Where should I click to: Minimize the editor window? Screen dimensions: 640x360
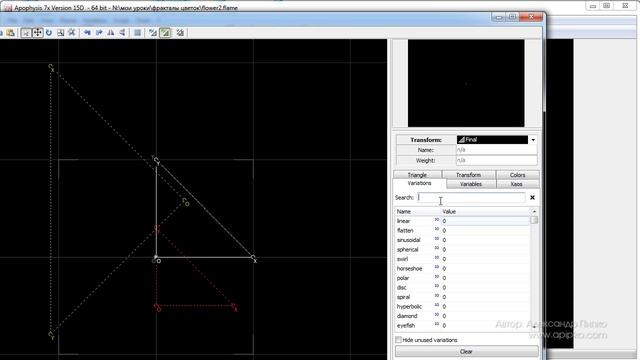[x=499, y=17]
